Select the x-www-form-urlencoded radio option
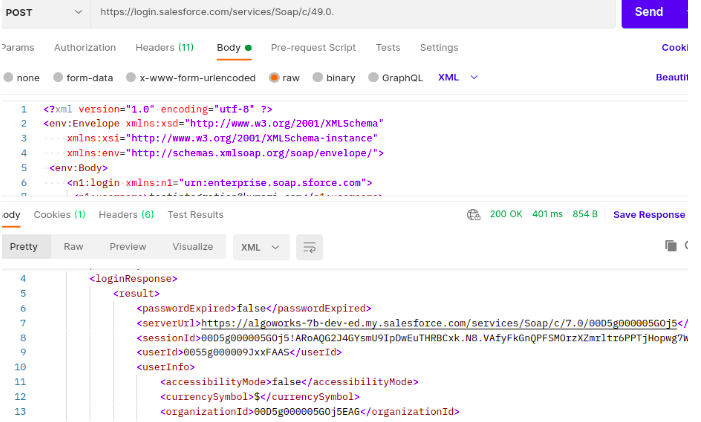 click(x=132, y=78)
